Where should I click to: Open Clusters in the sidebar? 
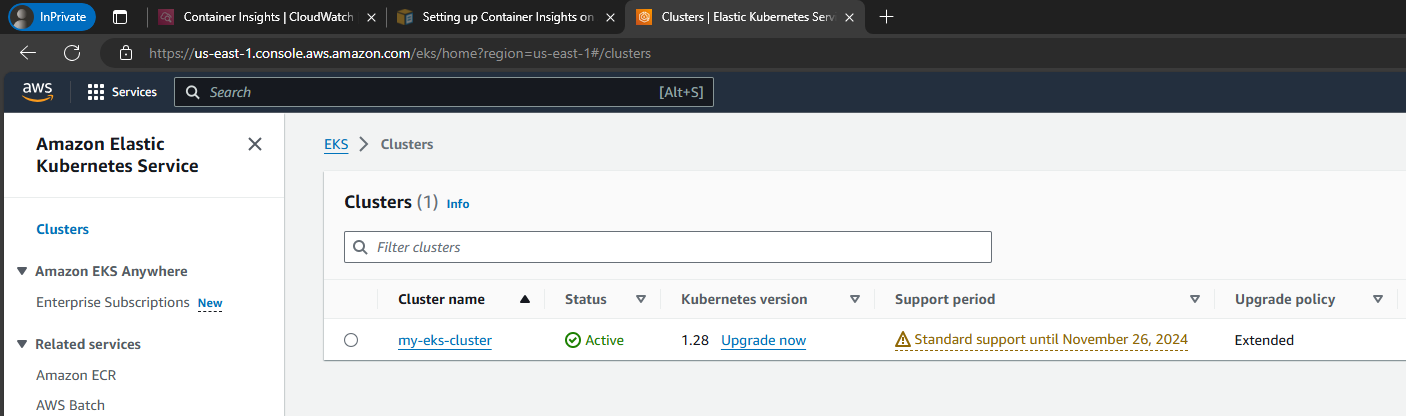click(62, 229)
